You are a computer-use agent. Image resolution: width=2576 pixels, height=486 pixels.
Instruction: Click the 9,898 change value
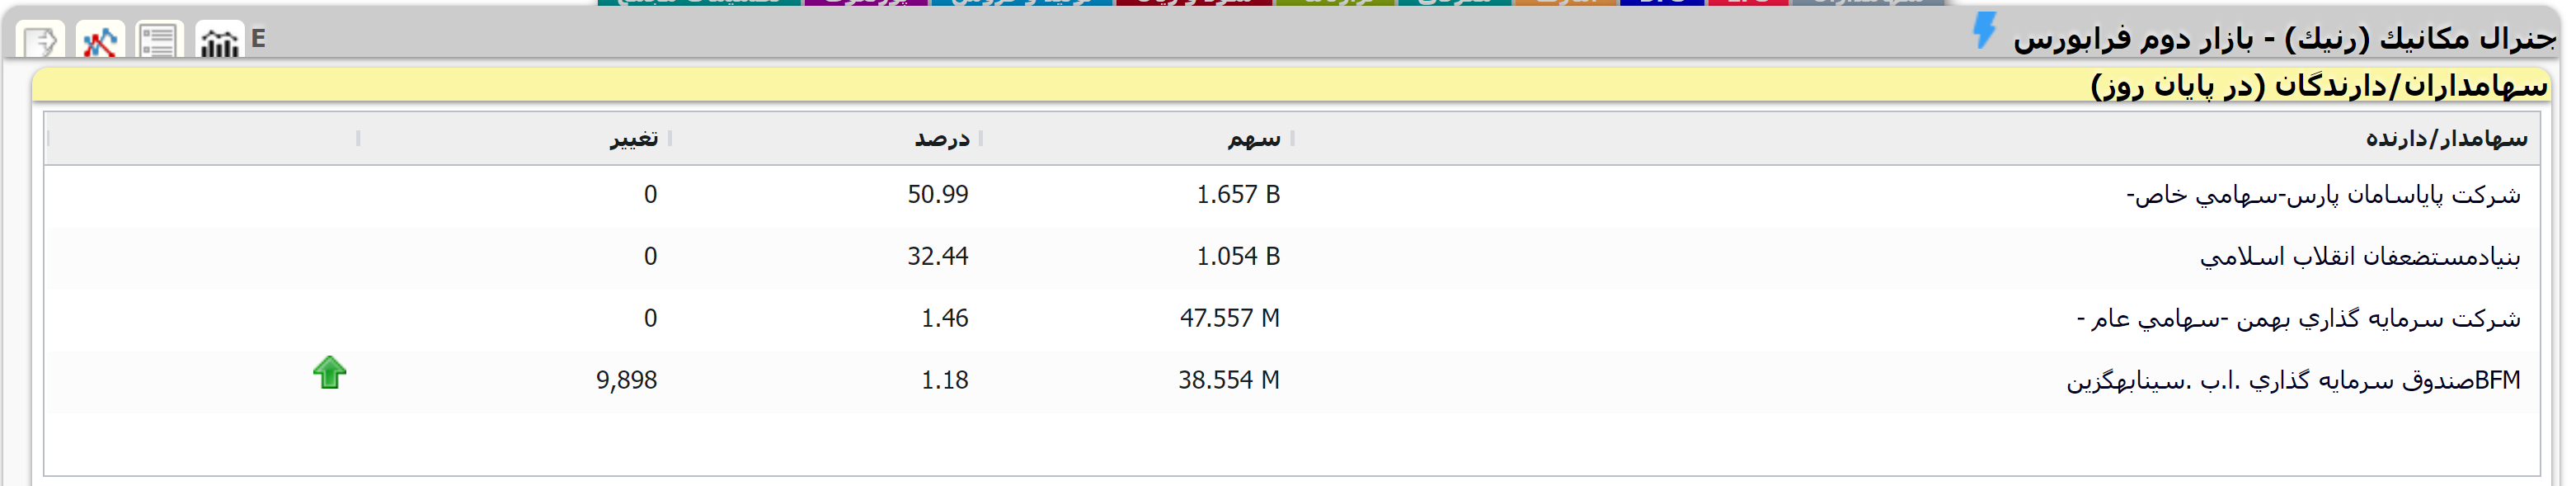tap(626, 381)
